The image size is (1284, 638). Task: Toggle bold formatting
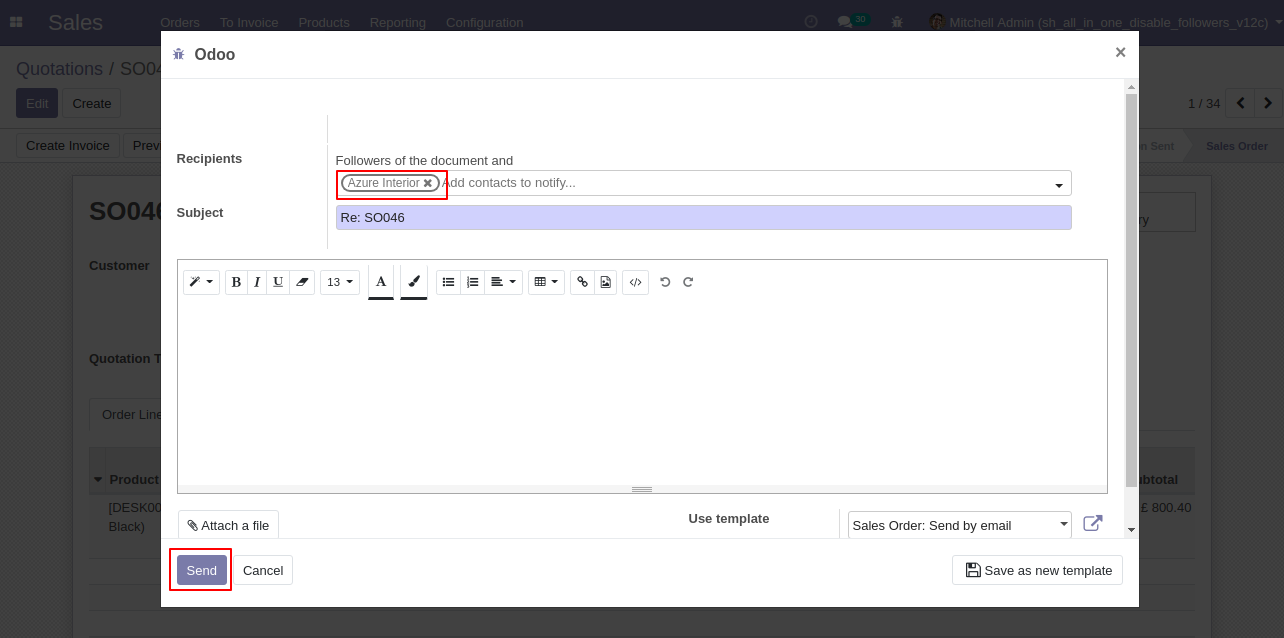pyautogui.click(x=236, y=282)
